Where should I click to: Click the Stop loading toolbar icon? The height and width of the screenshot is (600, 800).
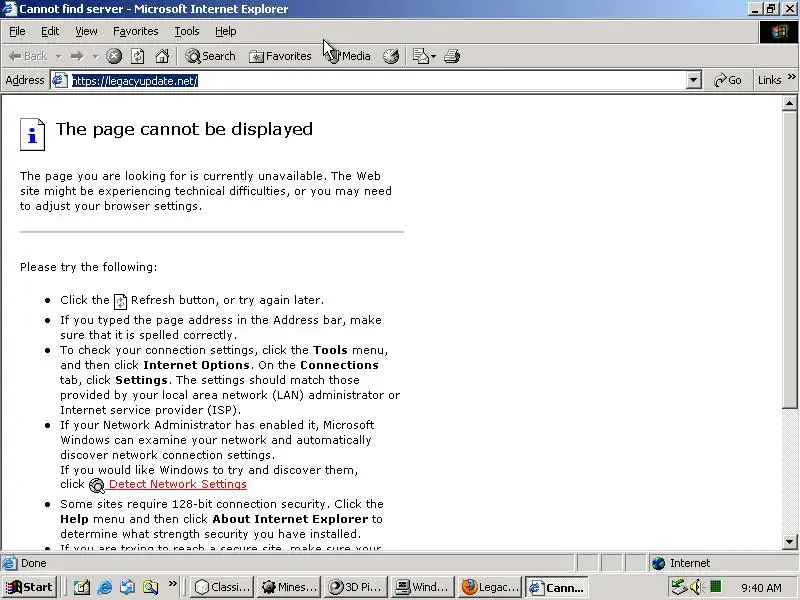(x=114, y=56)
